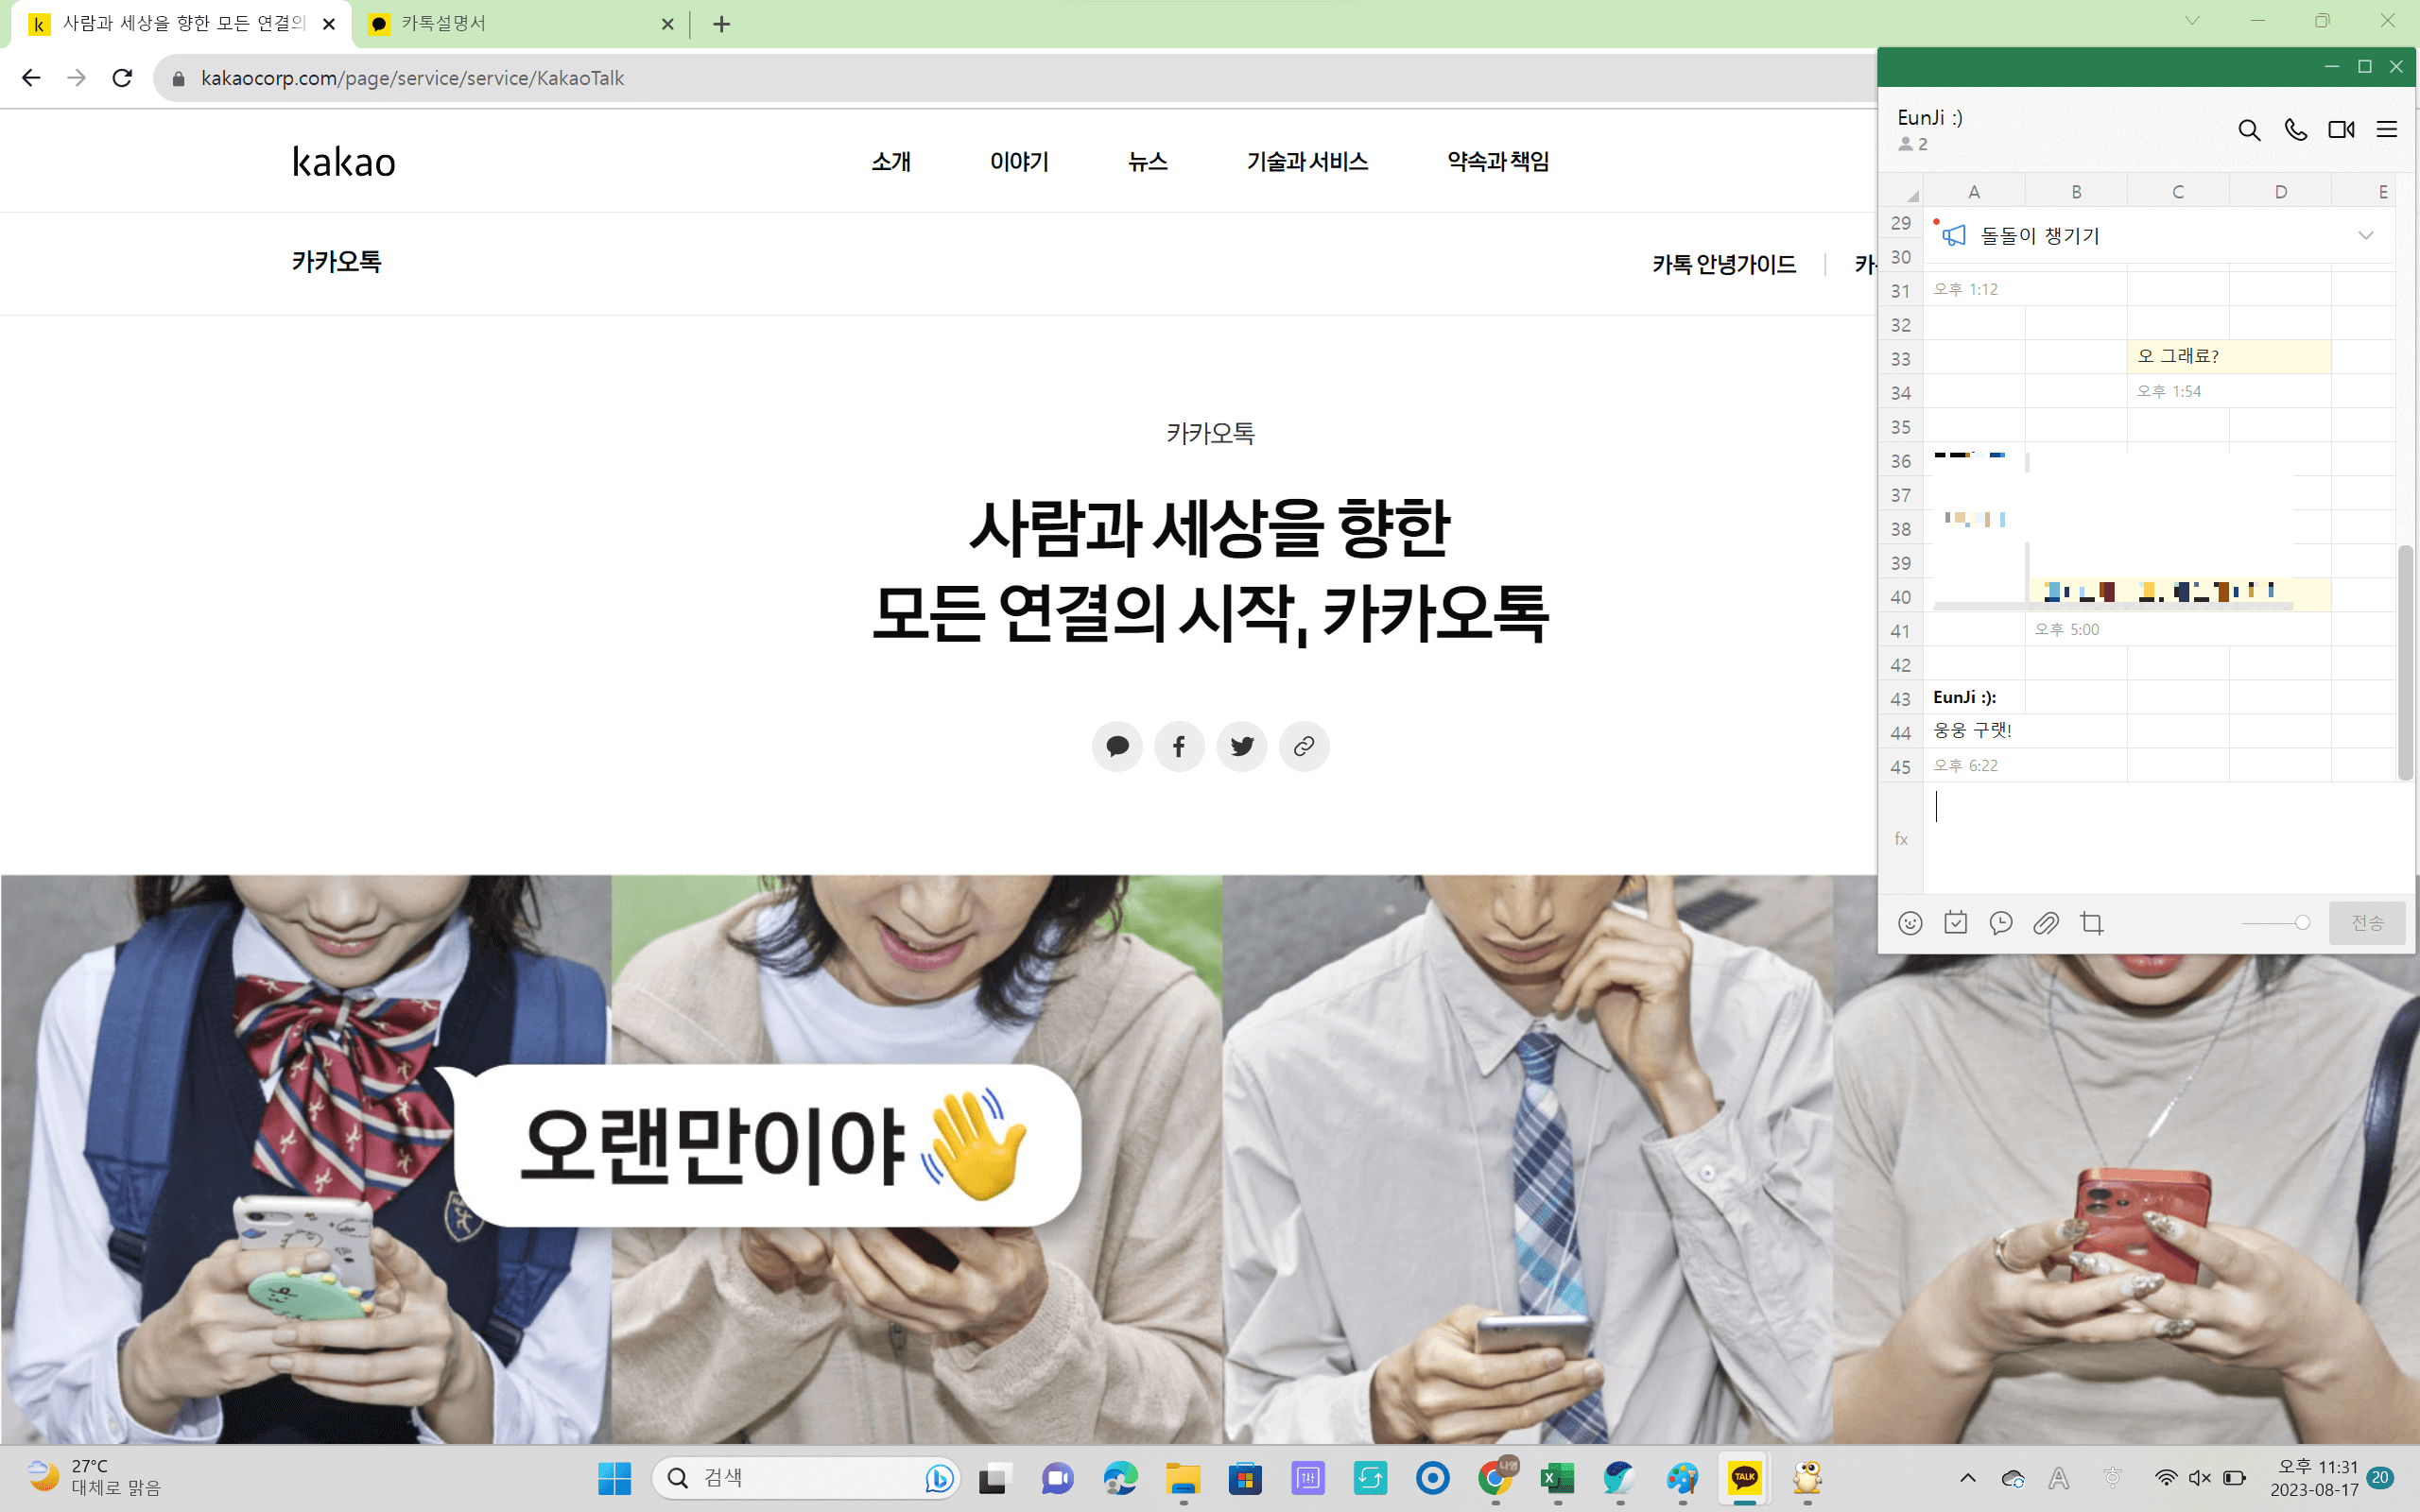Open a new browser tab
2420x1512 pixels.
pyautogui.click(x=722, y=24)
